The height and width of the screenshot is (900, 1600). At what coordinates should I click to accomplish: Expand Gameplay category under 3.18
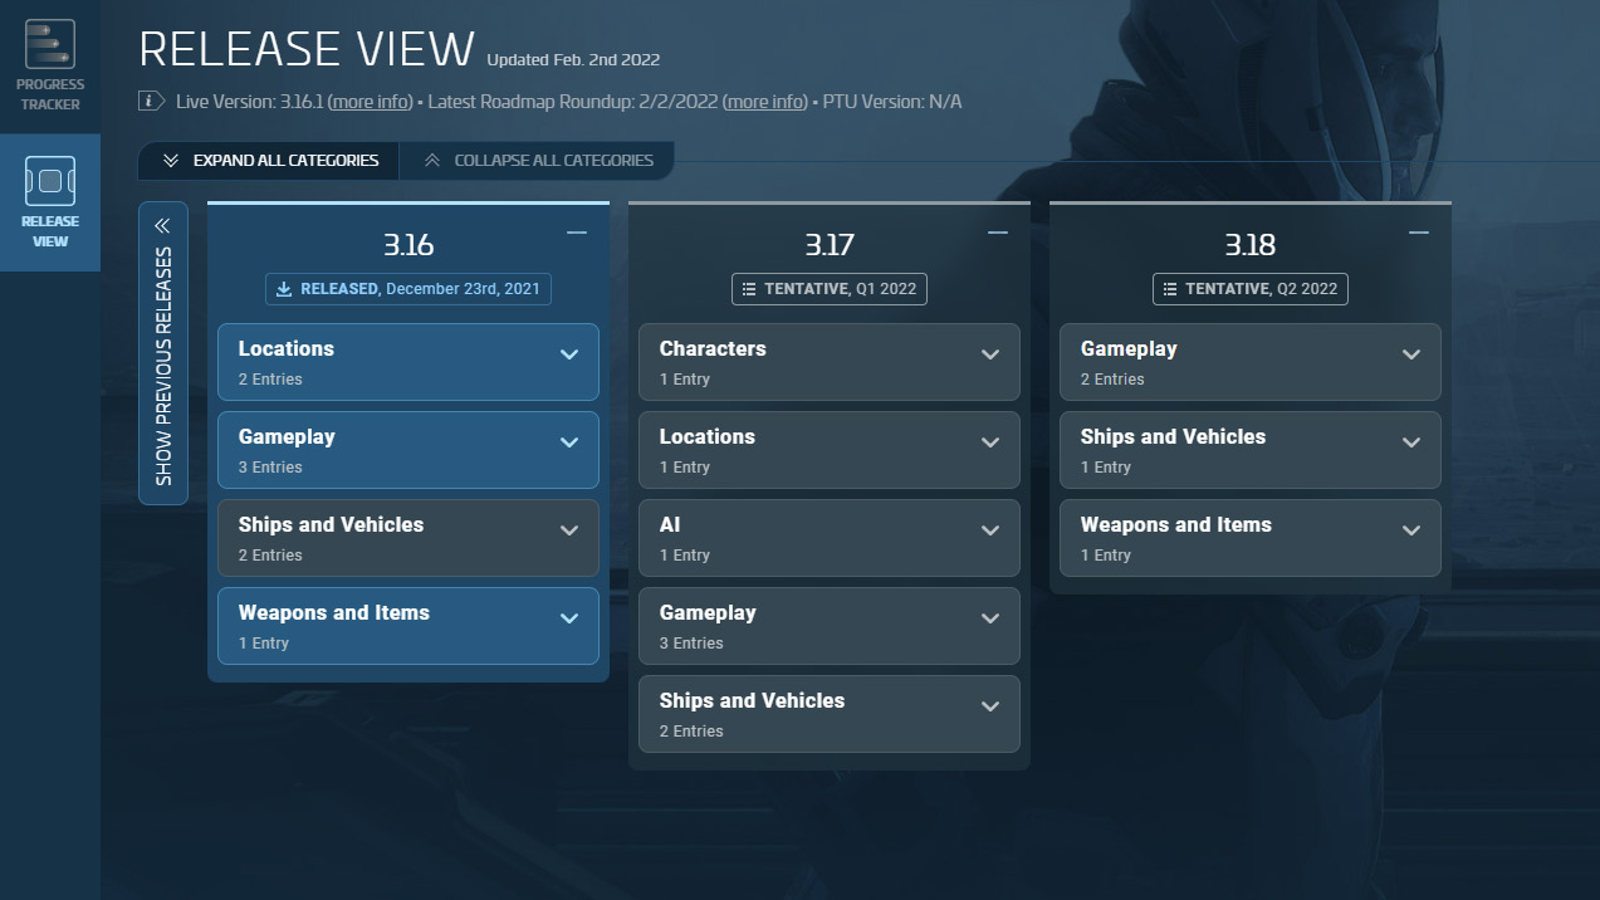click(1411, 355)
